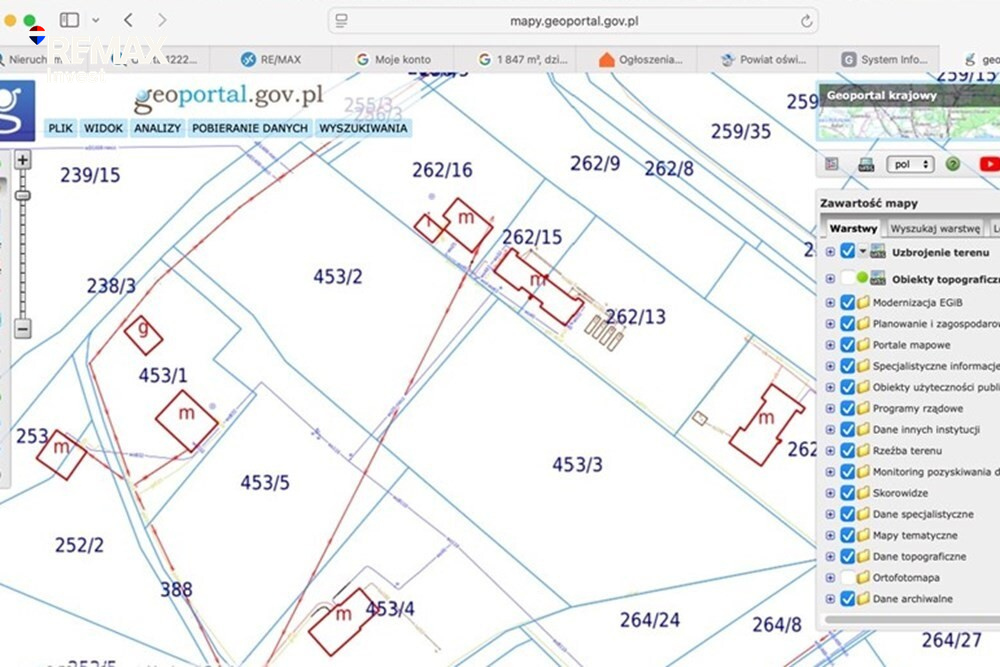Zoom in the map with plus button

22,159
